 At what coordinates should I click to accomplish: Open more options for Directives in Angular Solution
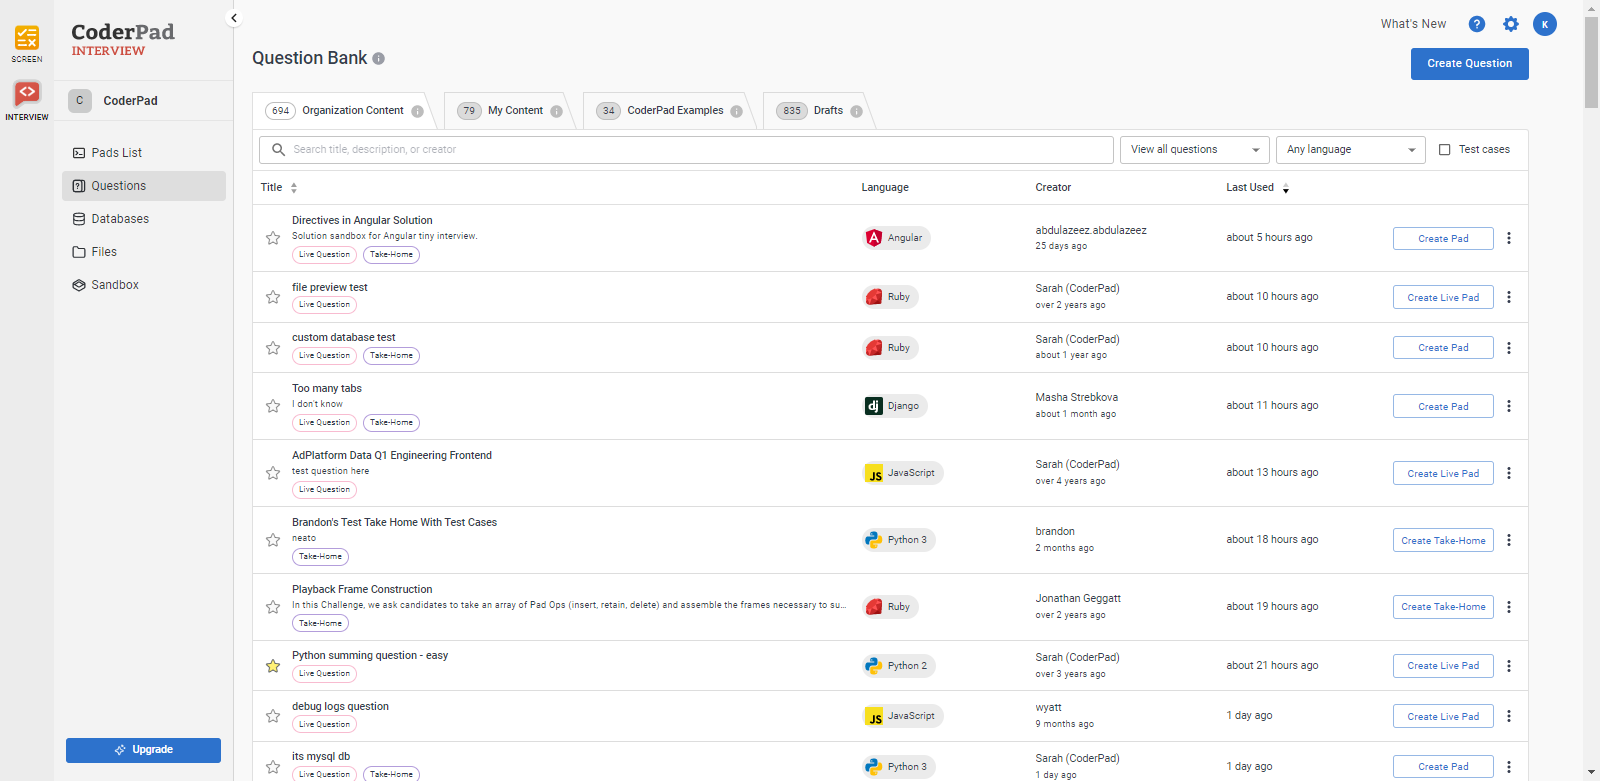1508,238
